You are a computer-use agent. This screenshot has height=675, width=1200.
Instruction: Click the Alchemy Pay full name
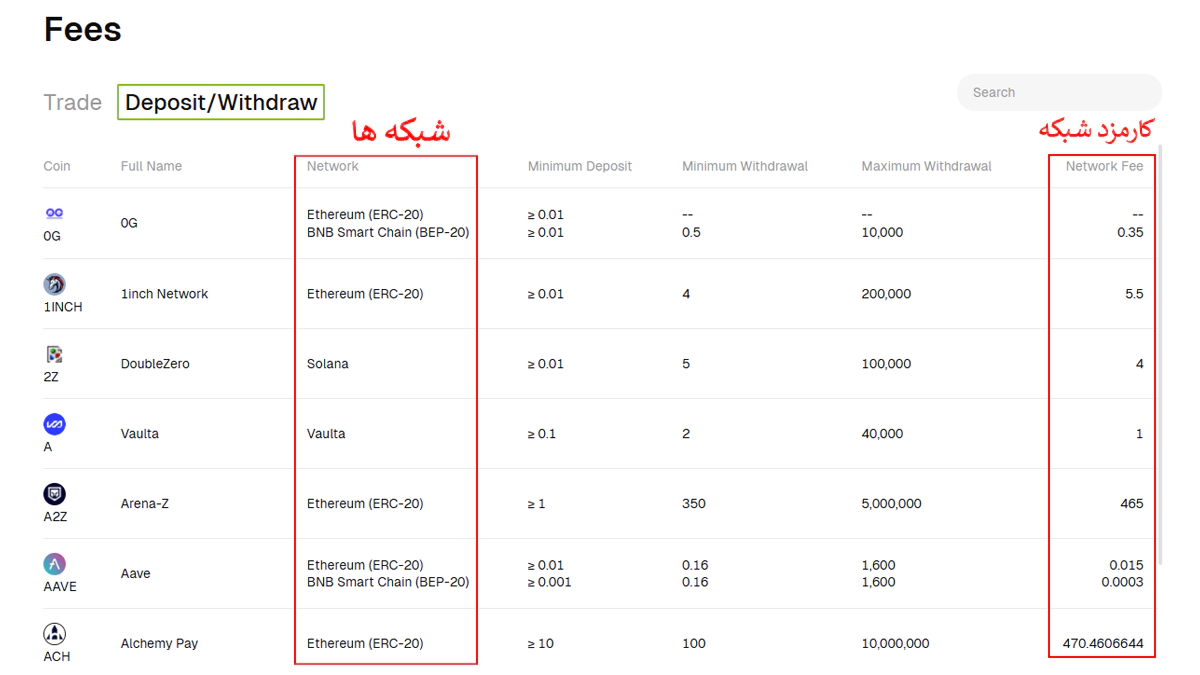click(159, 643)
